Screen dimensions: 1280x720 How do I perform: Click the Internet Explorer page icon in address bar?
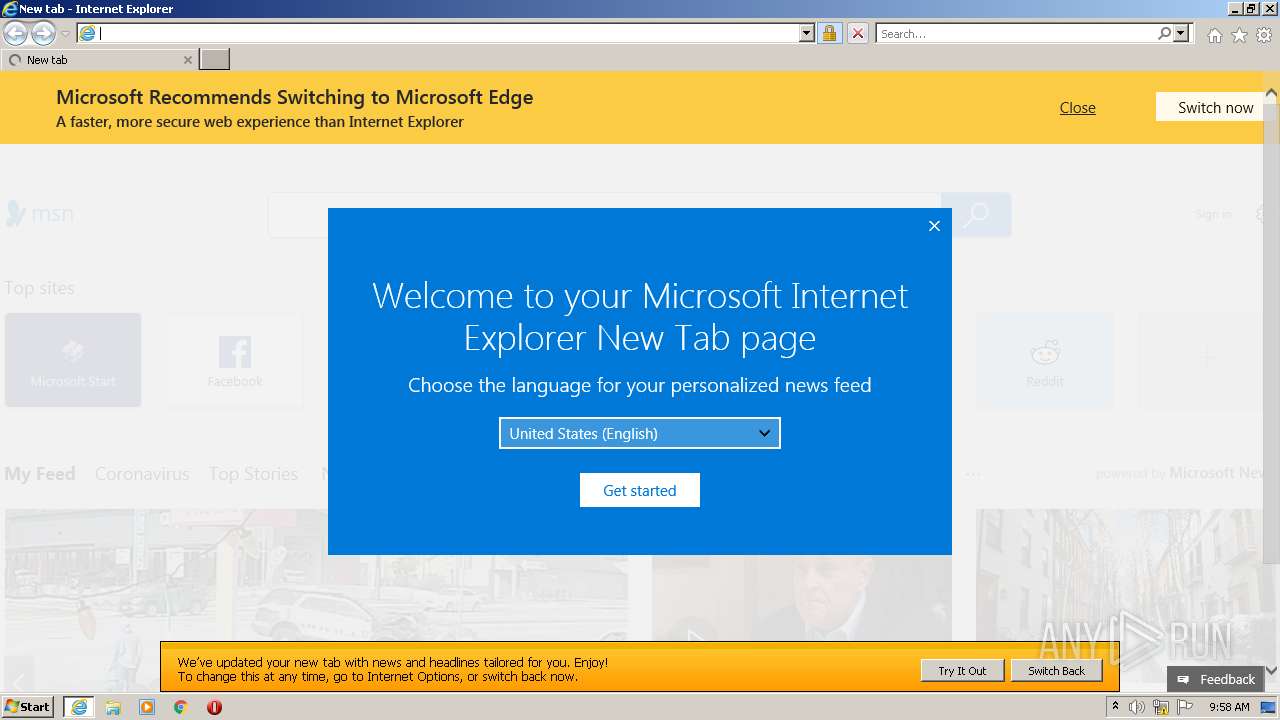click(x=87, y=33)
